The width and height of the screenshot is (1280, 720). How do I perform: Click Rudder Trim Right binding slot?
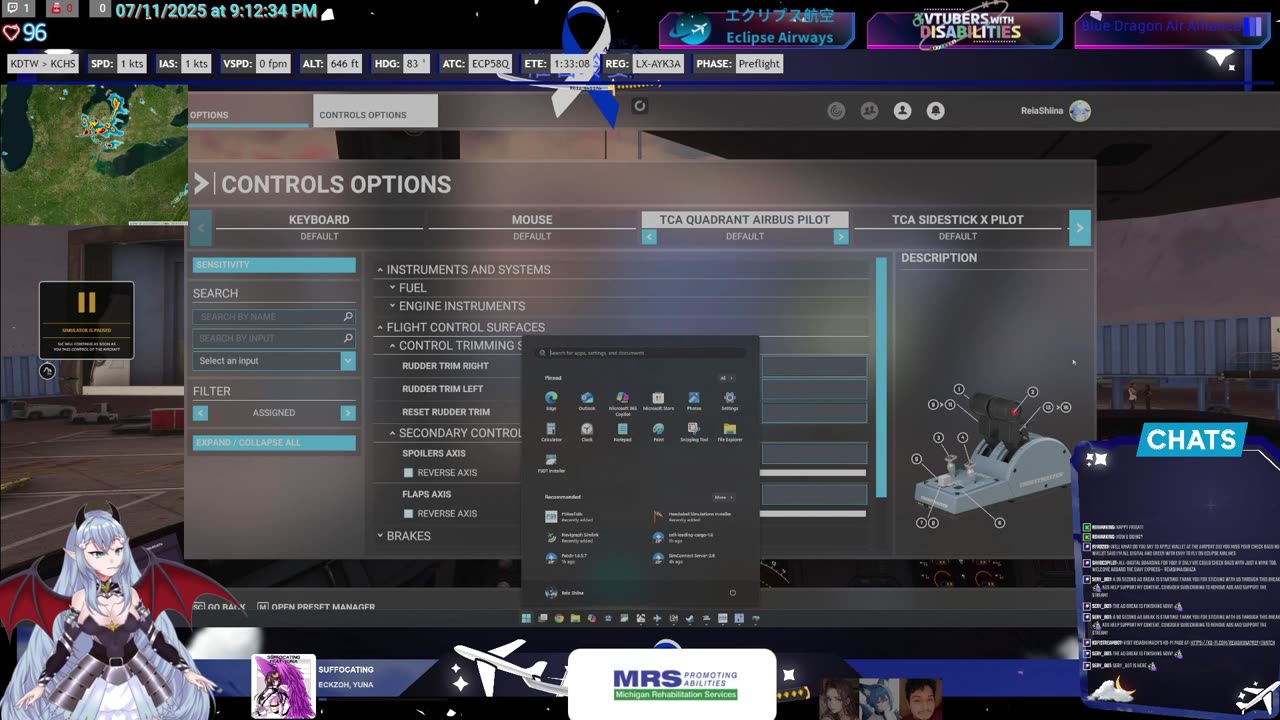click(x=814, y=366)
